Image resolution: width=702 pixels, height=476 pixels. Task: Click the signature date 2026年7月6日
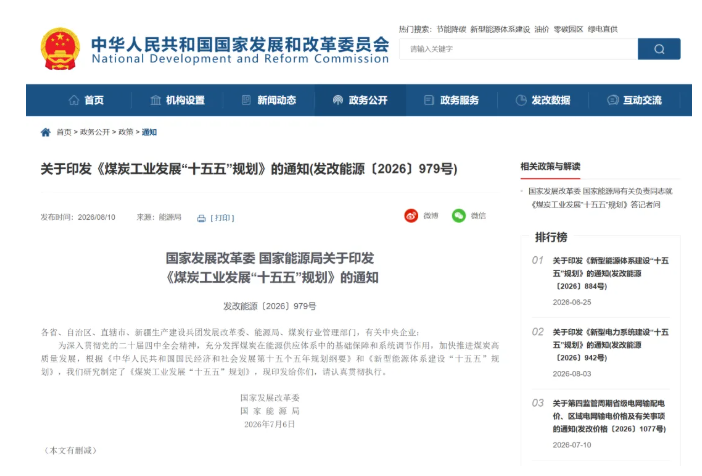tap(270, 424)
